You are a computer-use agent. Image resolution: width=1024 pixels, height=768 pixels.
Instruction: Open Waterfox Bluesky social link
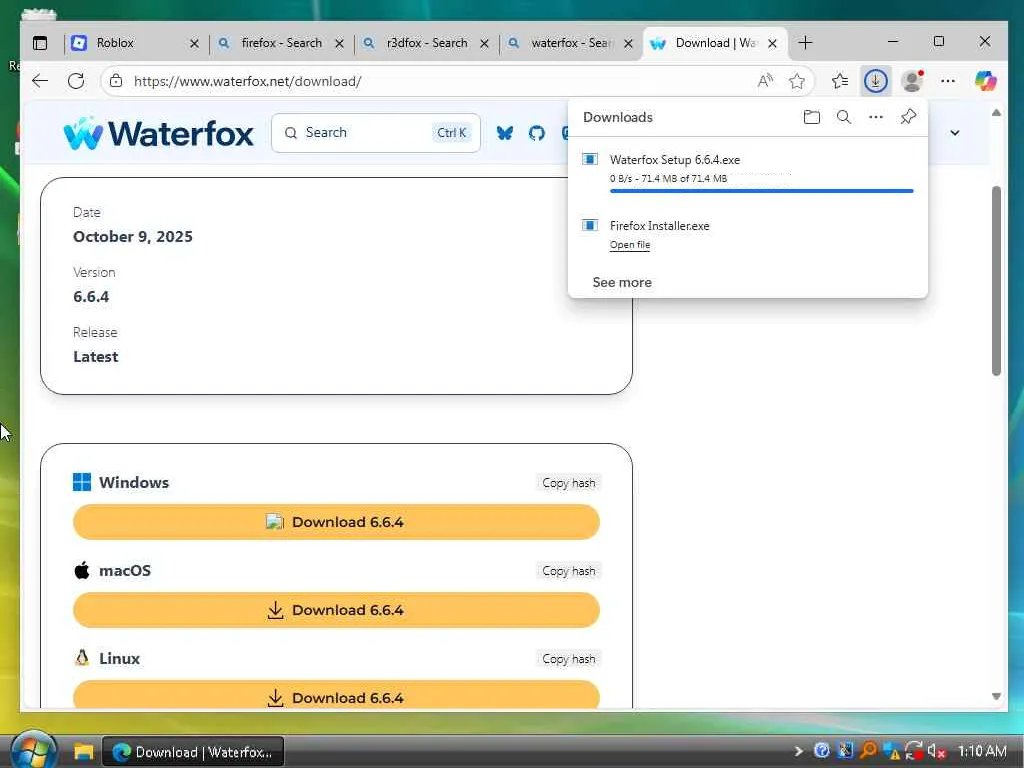pyautogui.click(x=504, y=133)
